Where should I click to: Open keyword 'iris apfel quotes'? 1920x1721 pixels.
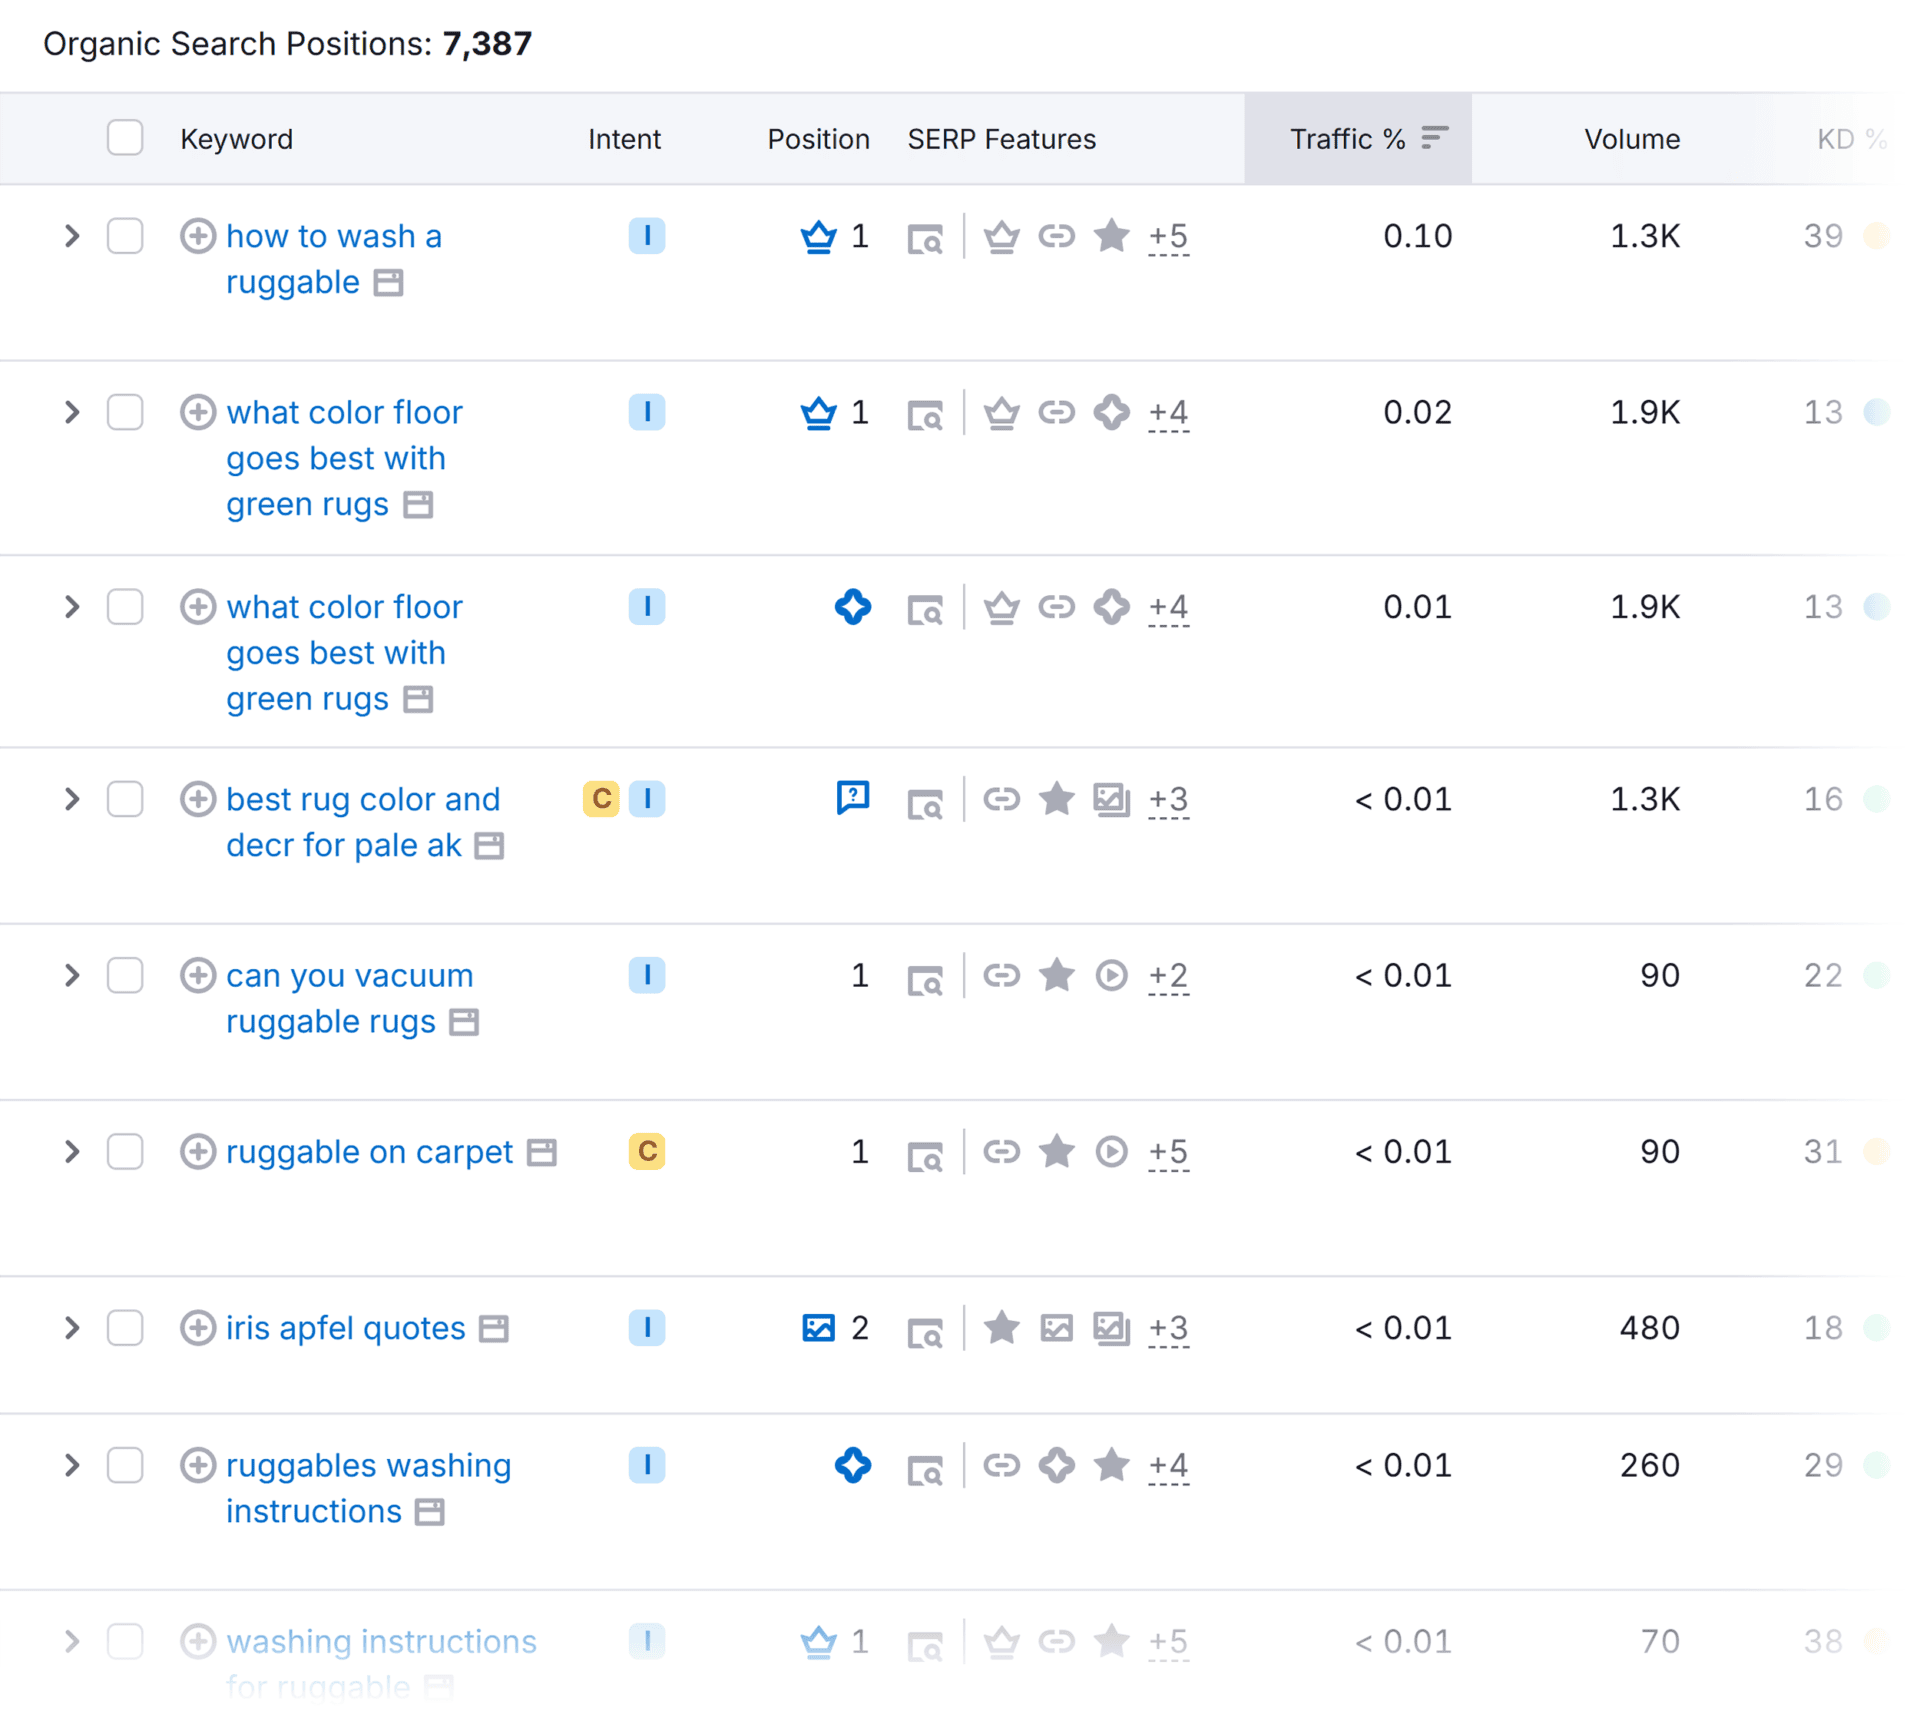pos(345,1328)
